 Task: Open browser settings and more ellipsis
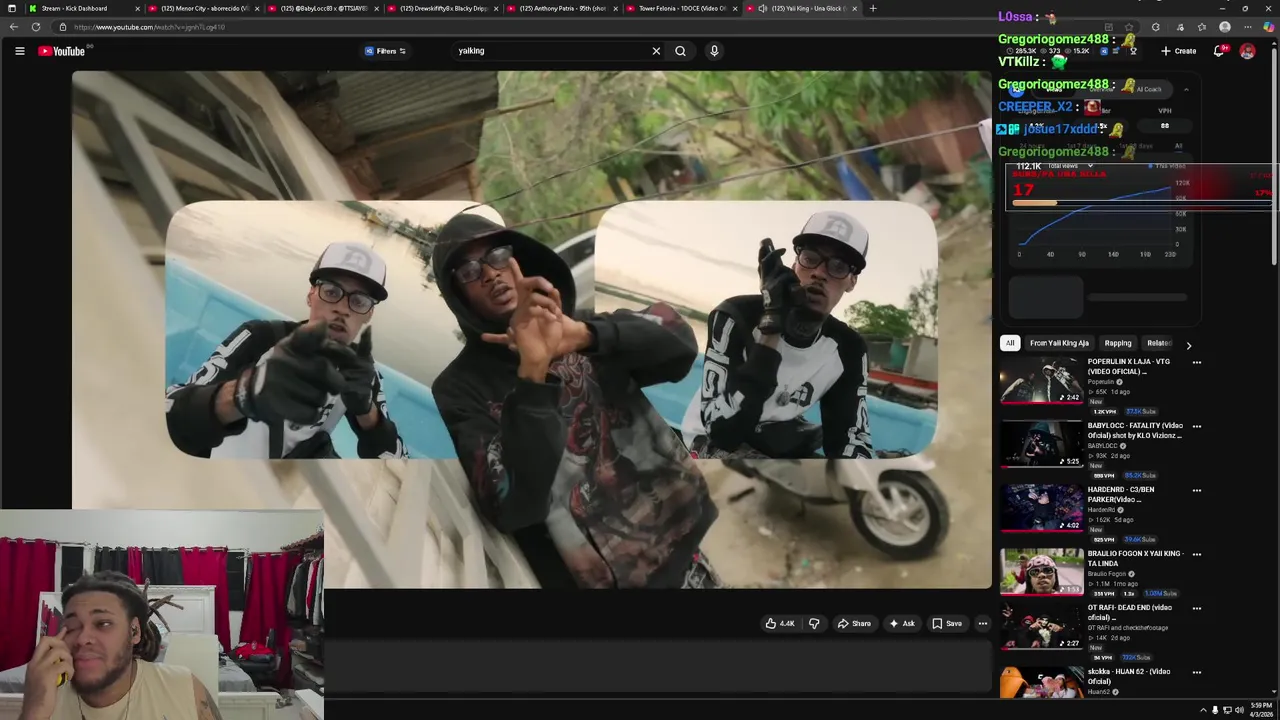click(1247, 27)
